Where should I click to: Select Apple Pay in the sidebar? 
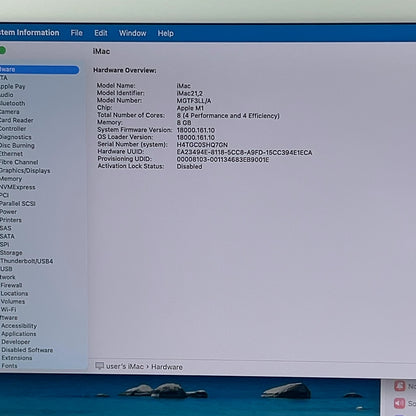12,86
